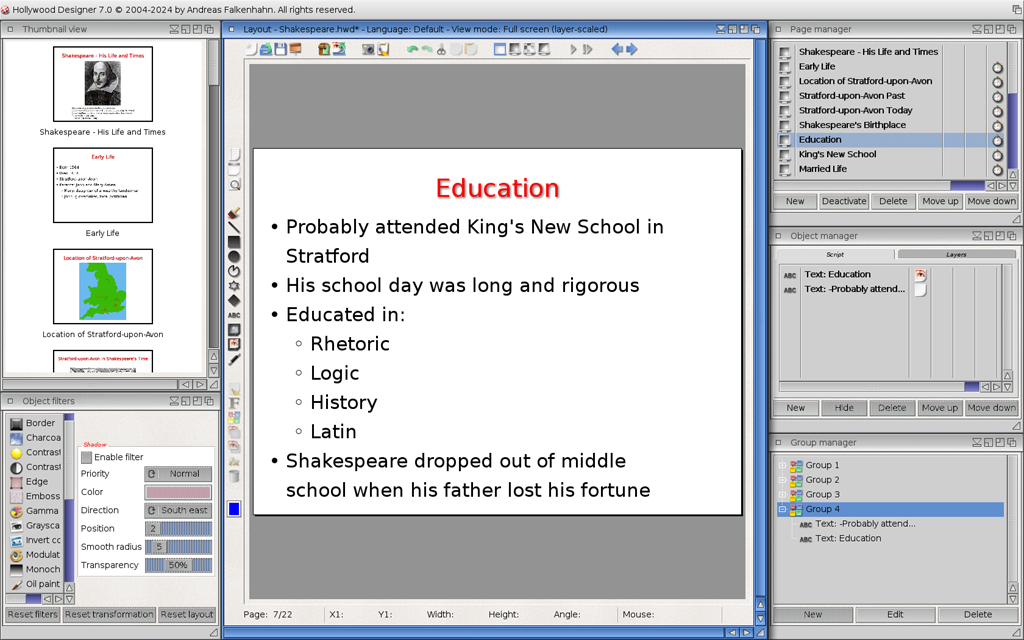1024x640 pixels.
Task: Open the shadow Priority dropdown
Action: click(x=178, y=474)
